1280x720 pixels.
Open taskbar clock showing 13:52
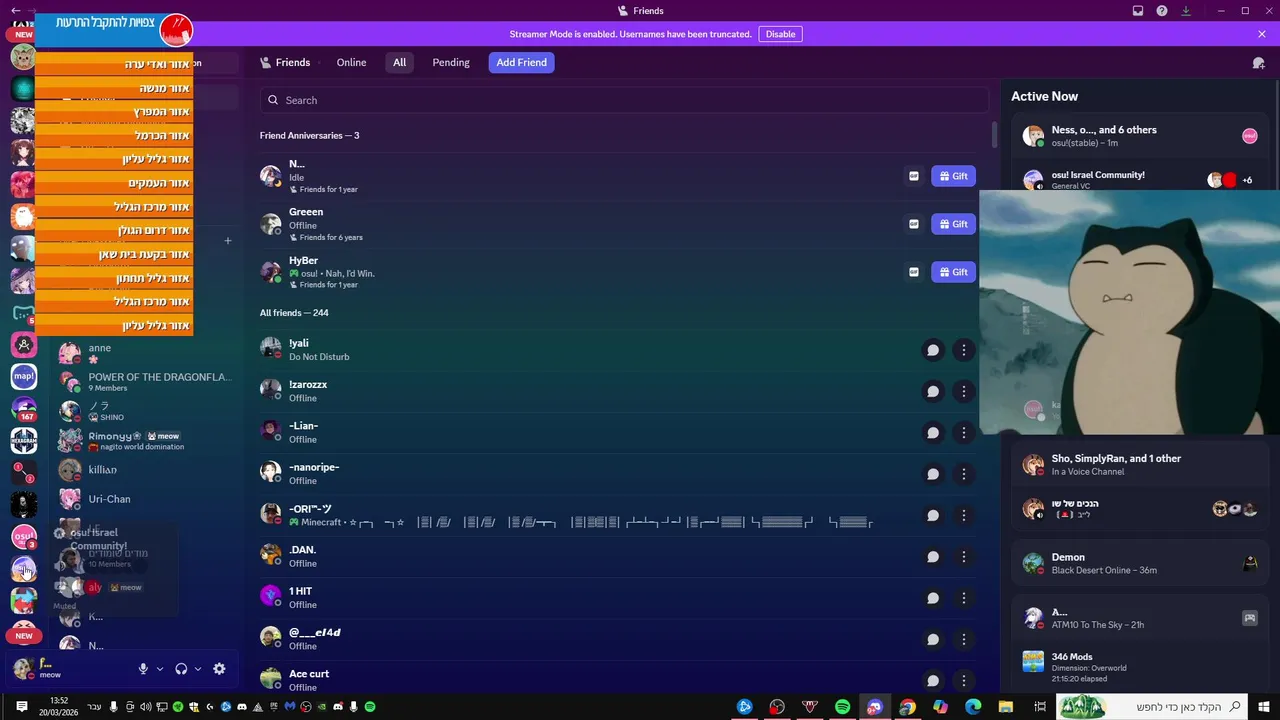coord(59,707)
